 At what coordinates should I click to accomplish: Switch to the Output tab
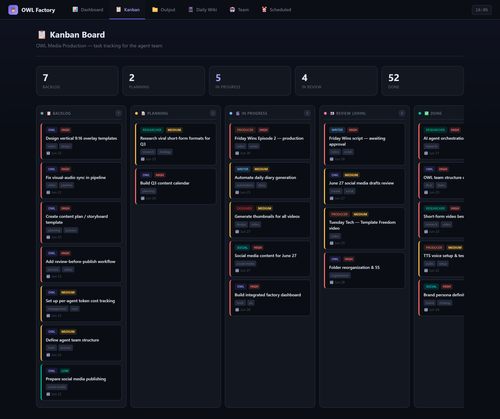[164, 10]
